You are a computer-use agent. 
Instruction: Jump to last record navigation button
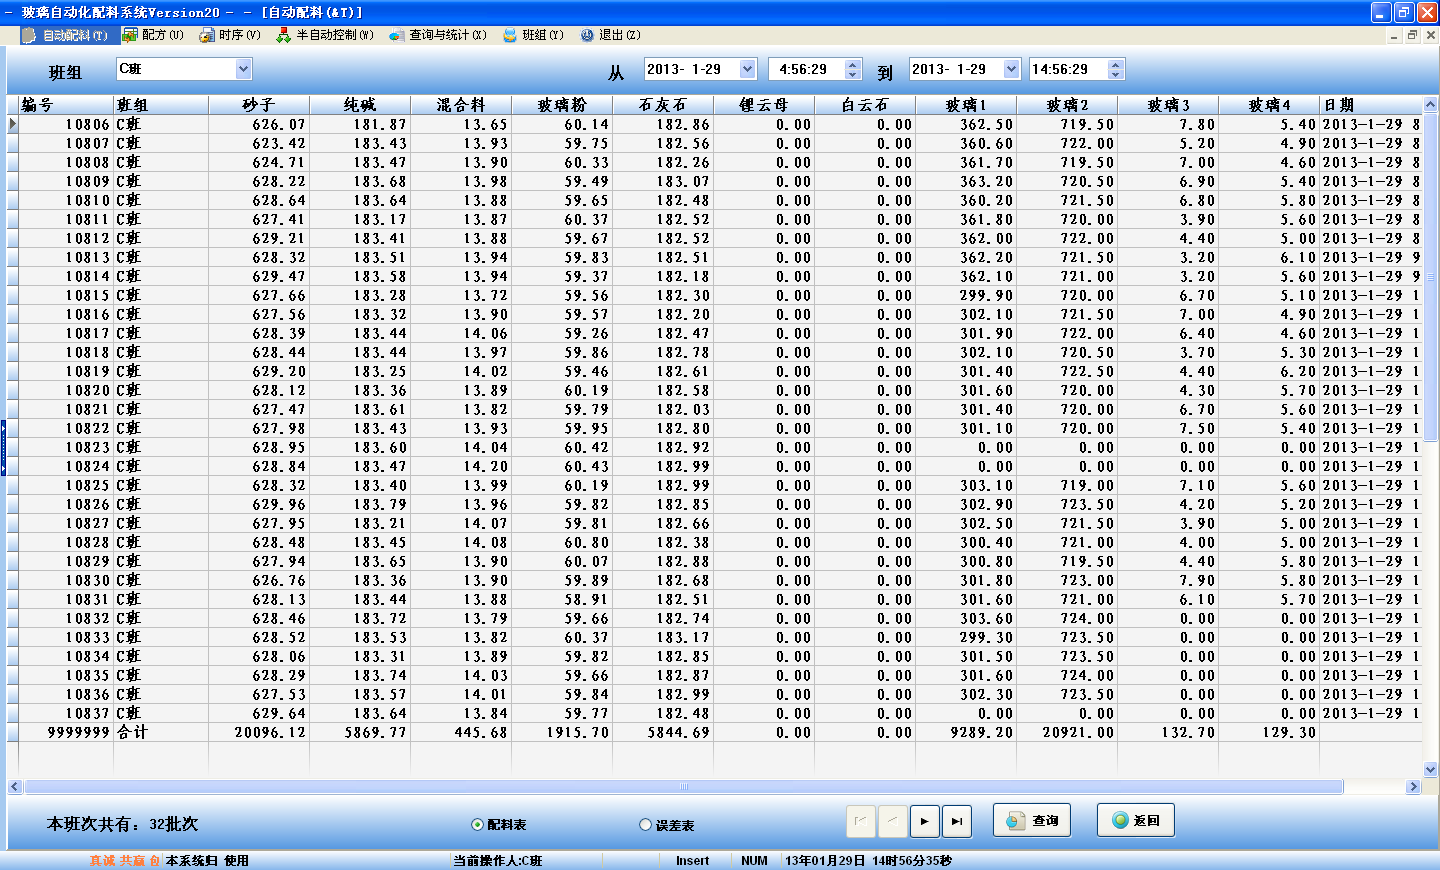[x=957, y=821]
